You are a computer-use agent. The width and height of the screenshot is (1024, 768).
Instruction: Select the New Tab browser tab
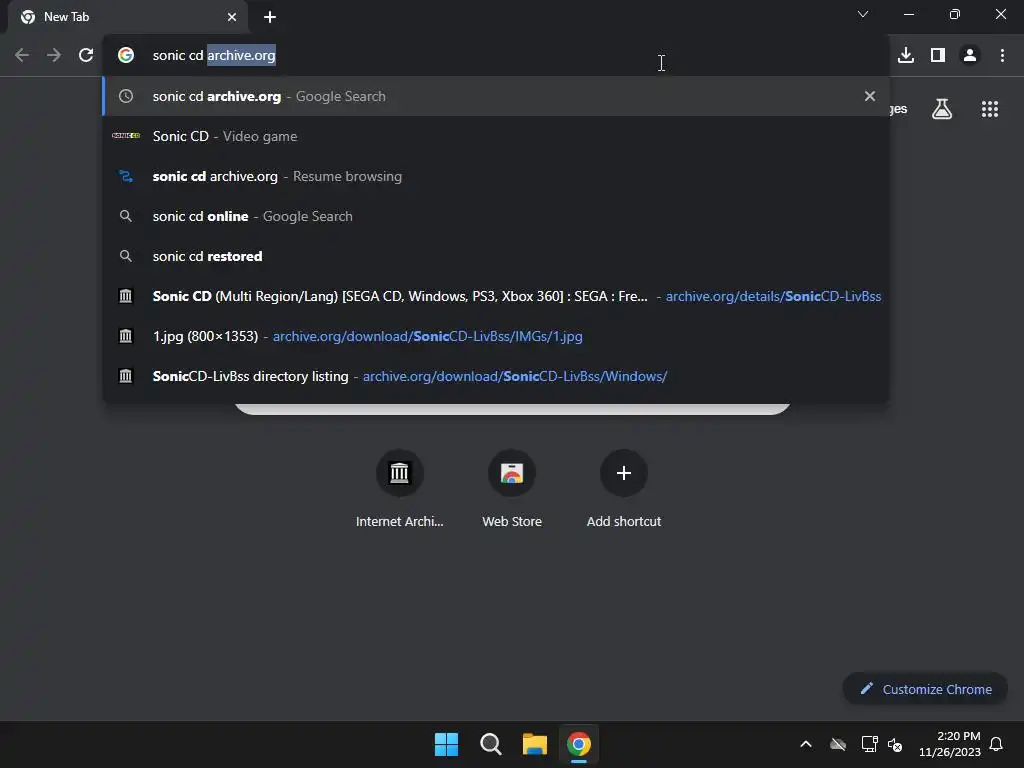pyautogui.click(x=129, y=17)
